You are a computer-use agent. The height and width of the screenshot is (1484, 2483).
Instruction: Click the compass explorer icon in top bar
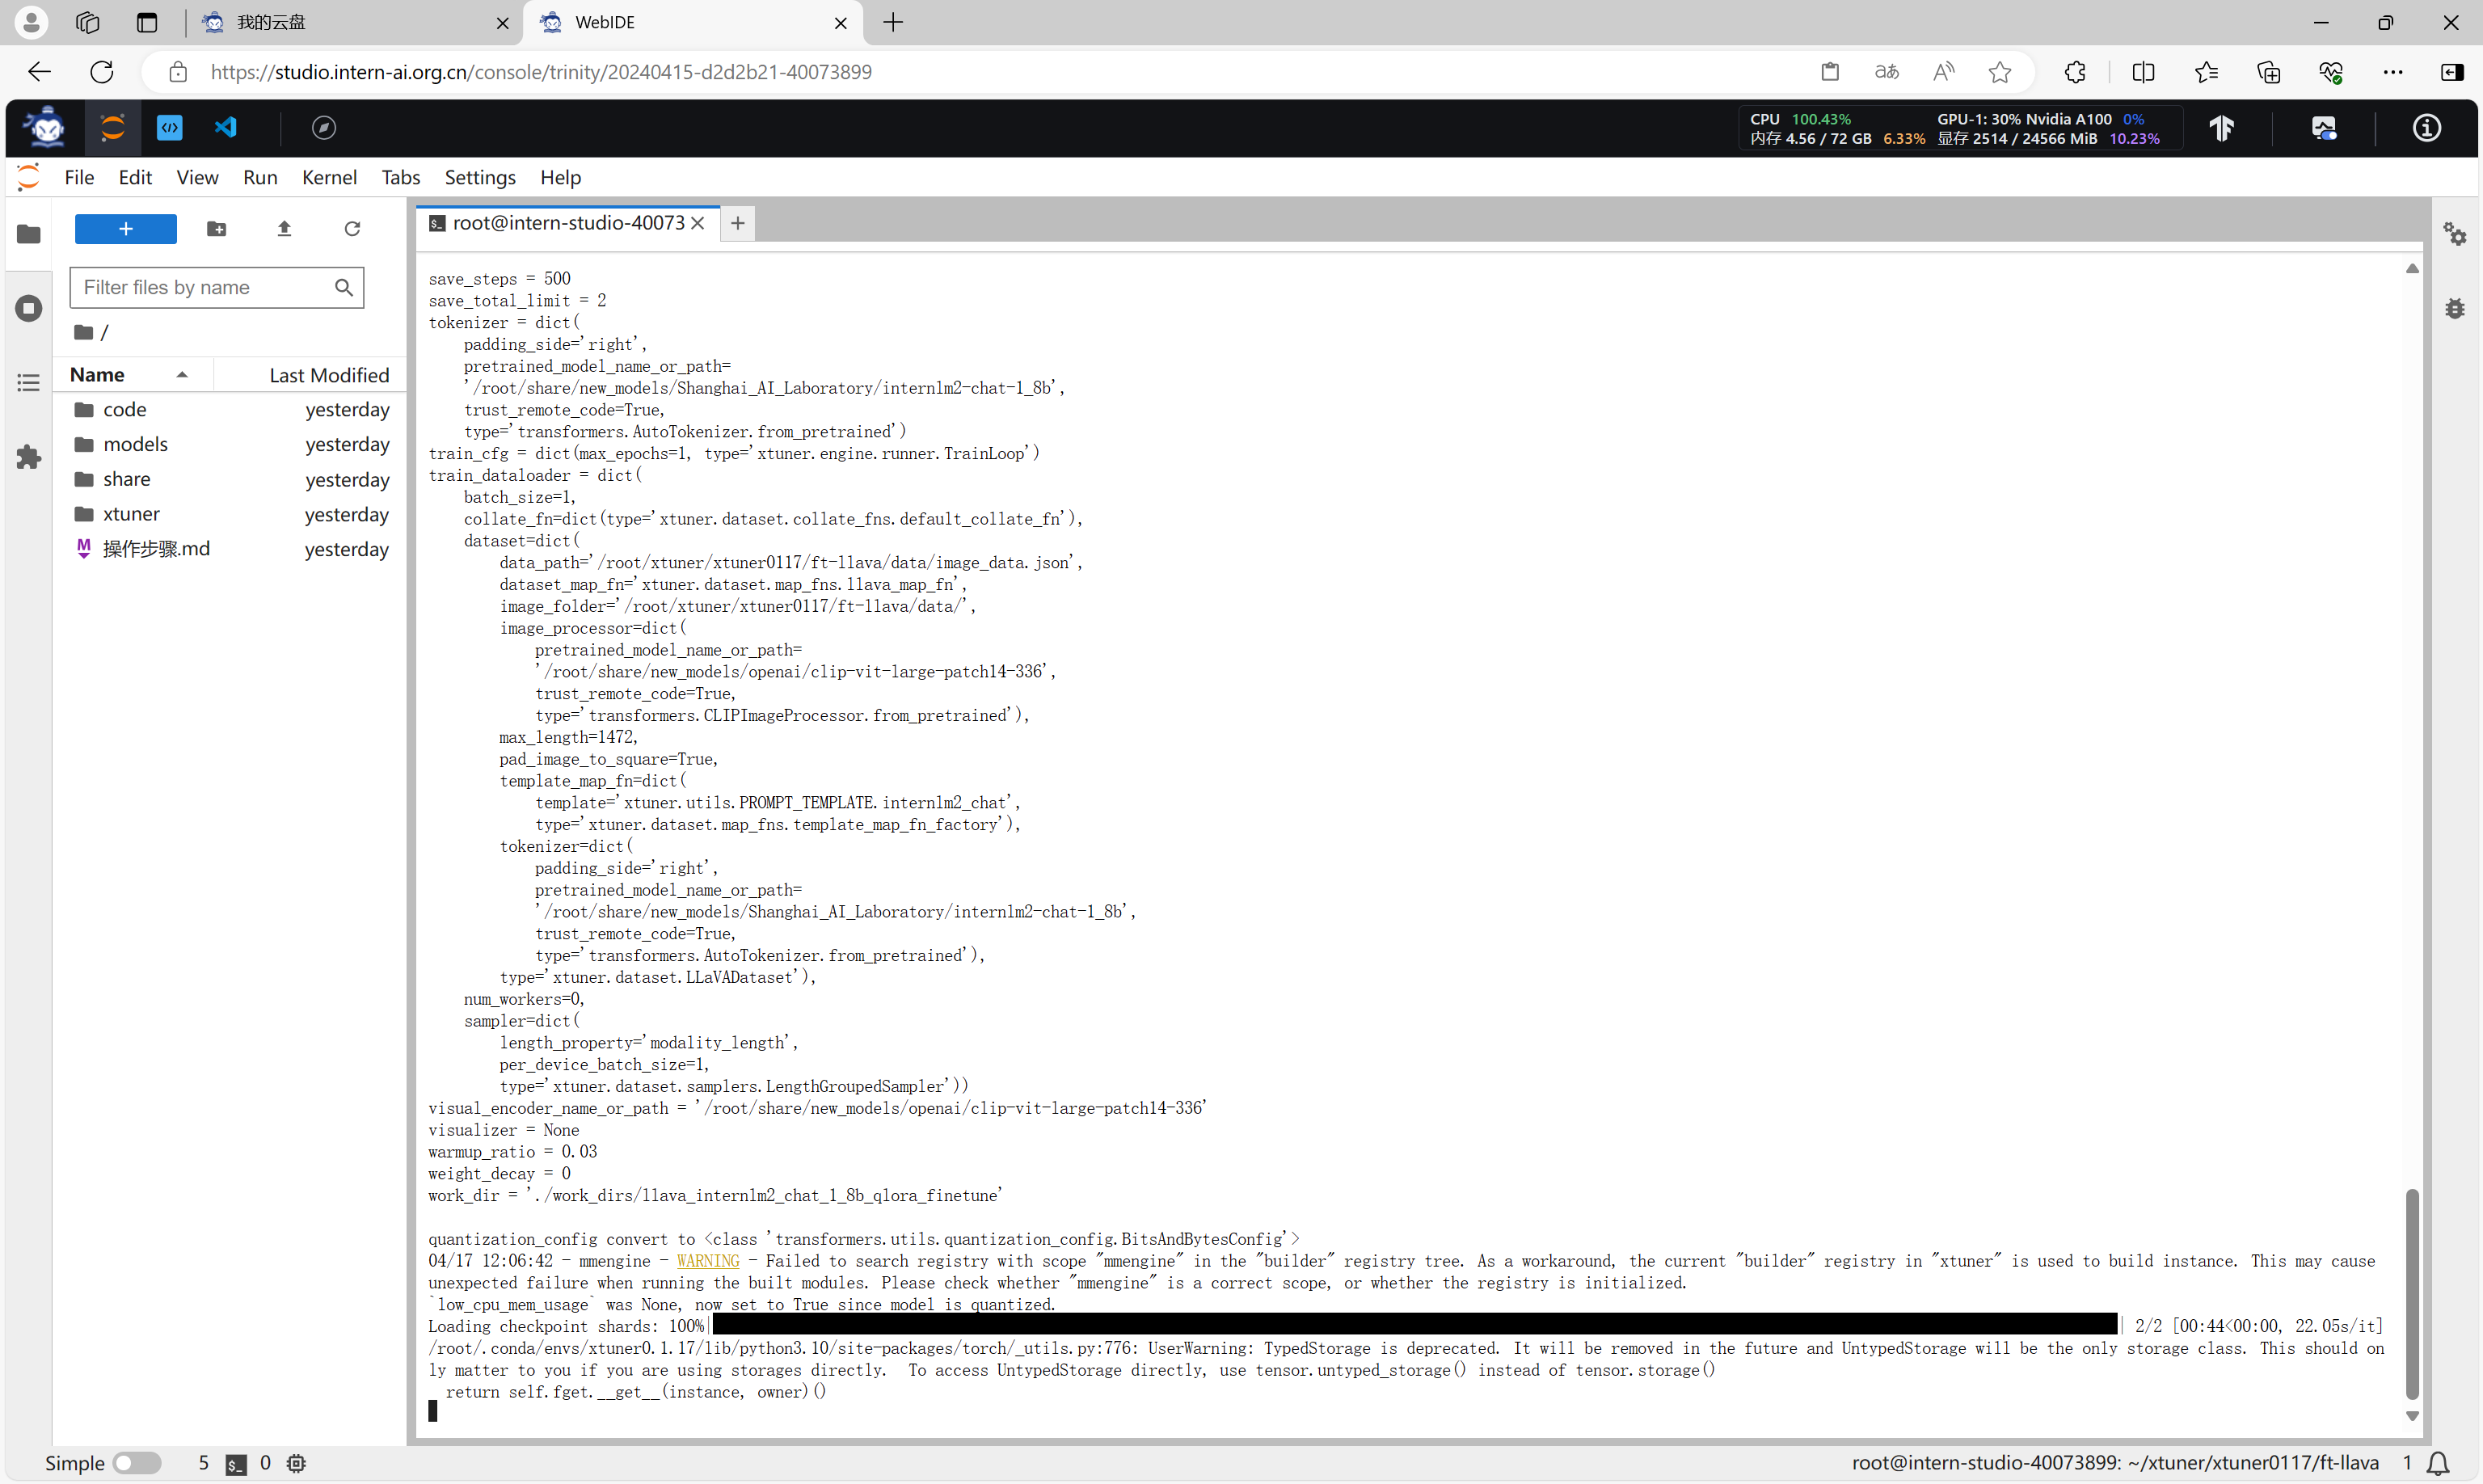coord(324,127)
